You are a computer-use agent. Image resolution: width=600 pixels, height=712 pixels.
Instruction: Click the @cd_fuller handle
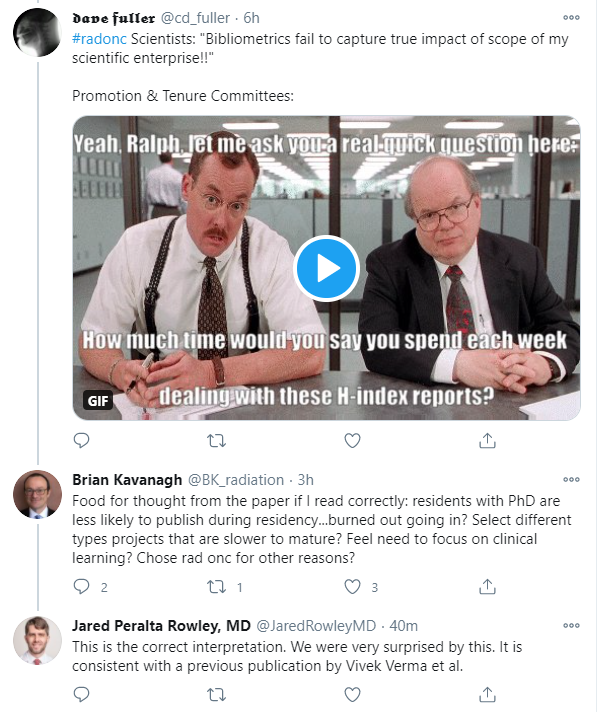point(197,18)
